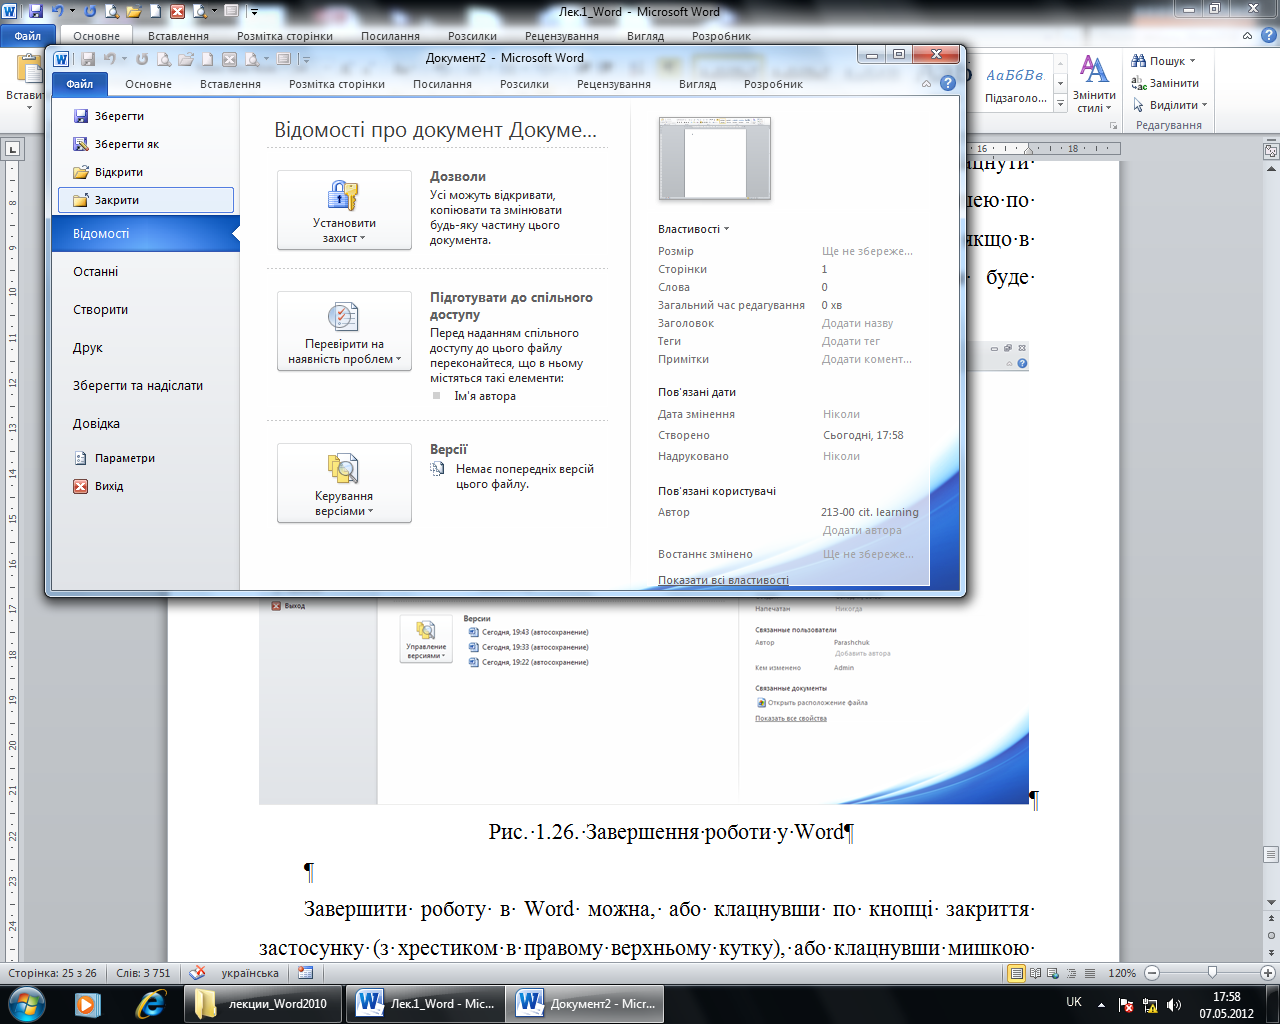Click Додати комент... comments field
Image resolution: width=1280 pixels, height=1024 pixels.
pyautogui.click(x=866, y=359)
